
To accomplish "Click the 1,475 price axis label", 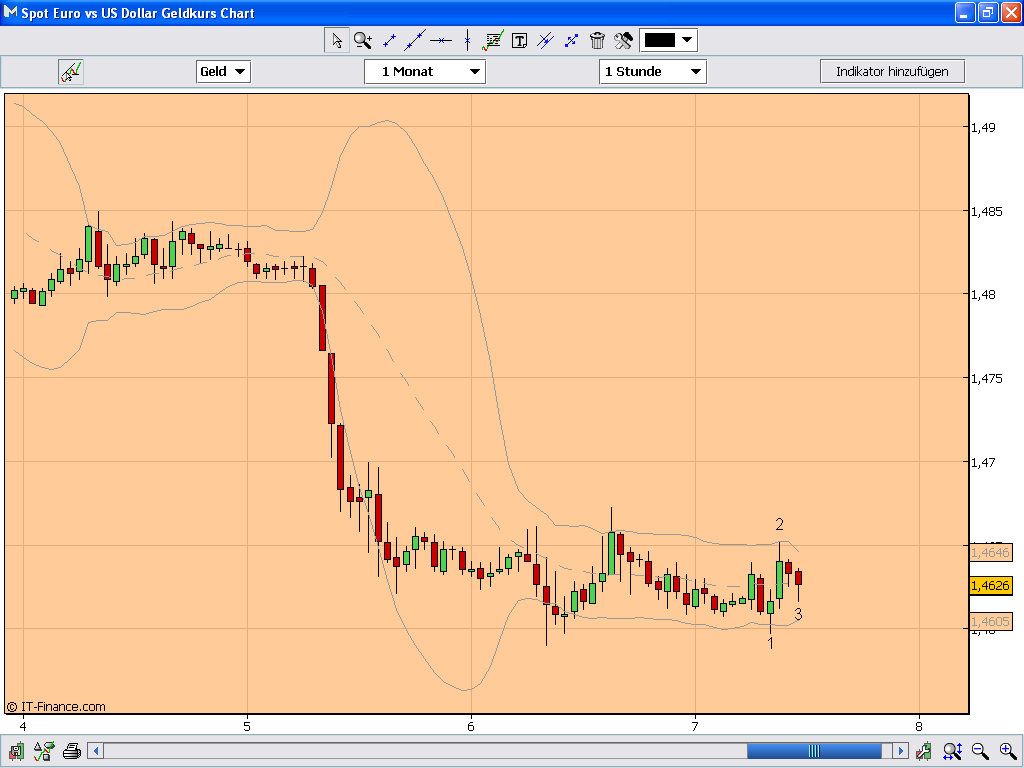I will tap(986, 378).
